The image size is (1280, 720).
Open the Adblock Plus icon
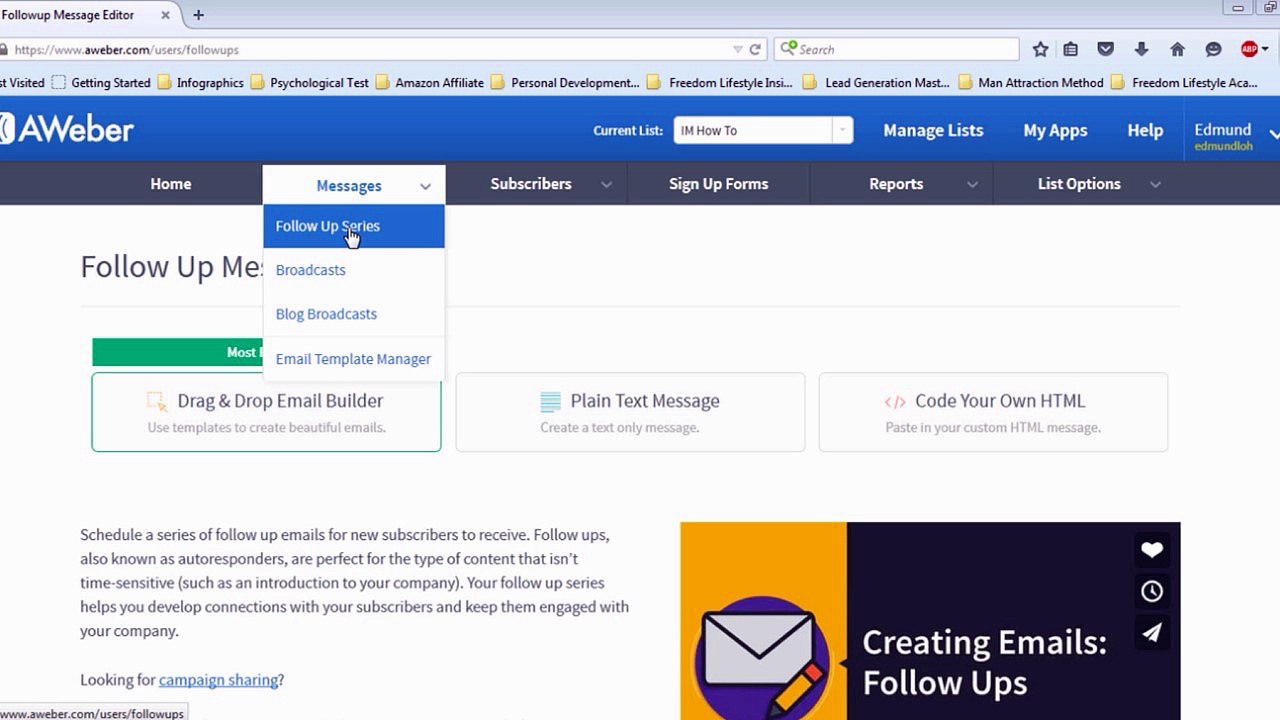tap(1249, 49)
